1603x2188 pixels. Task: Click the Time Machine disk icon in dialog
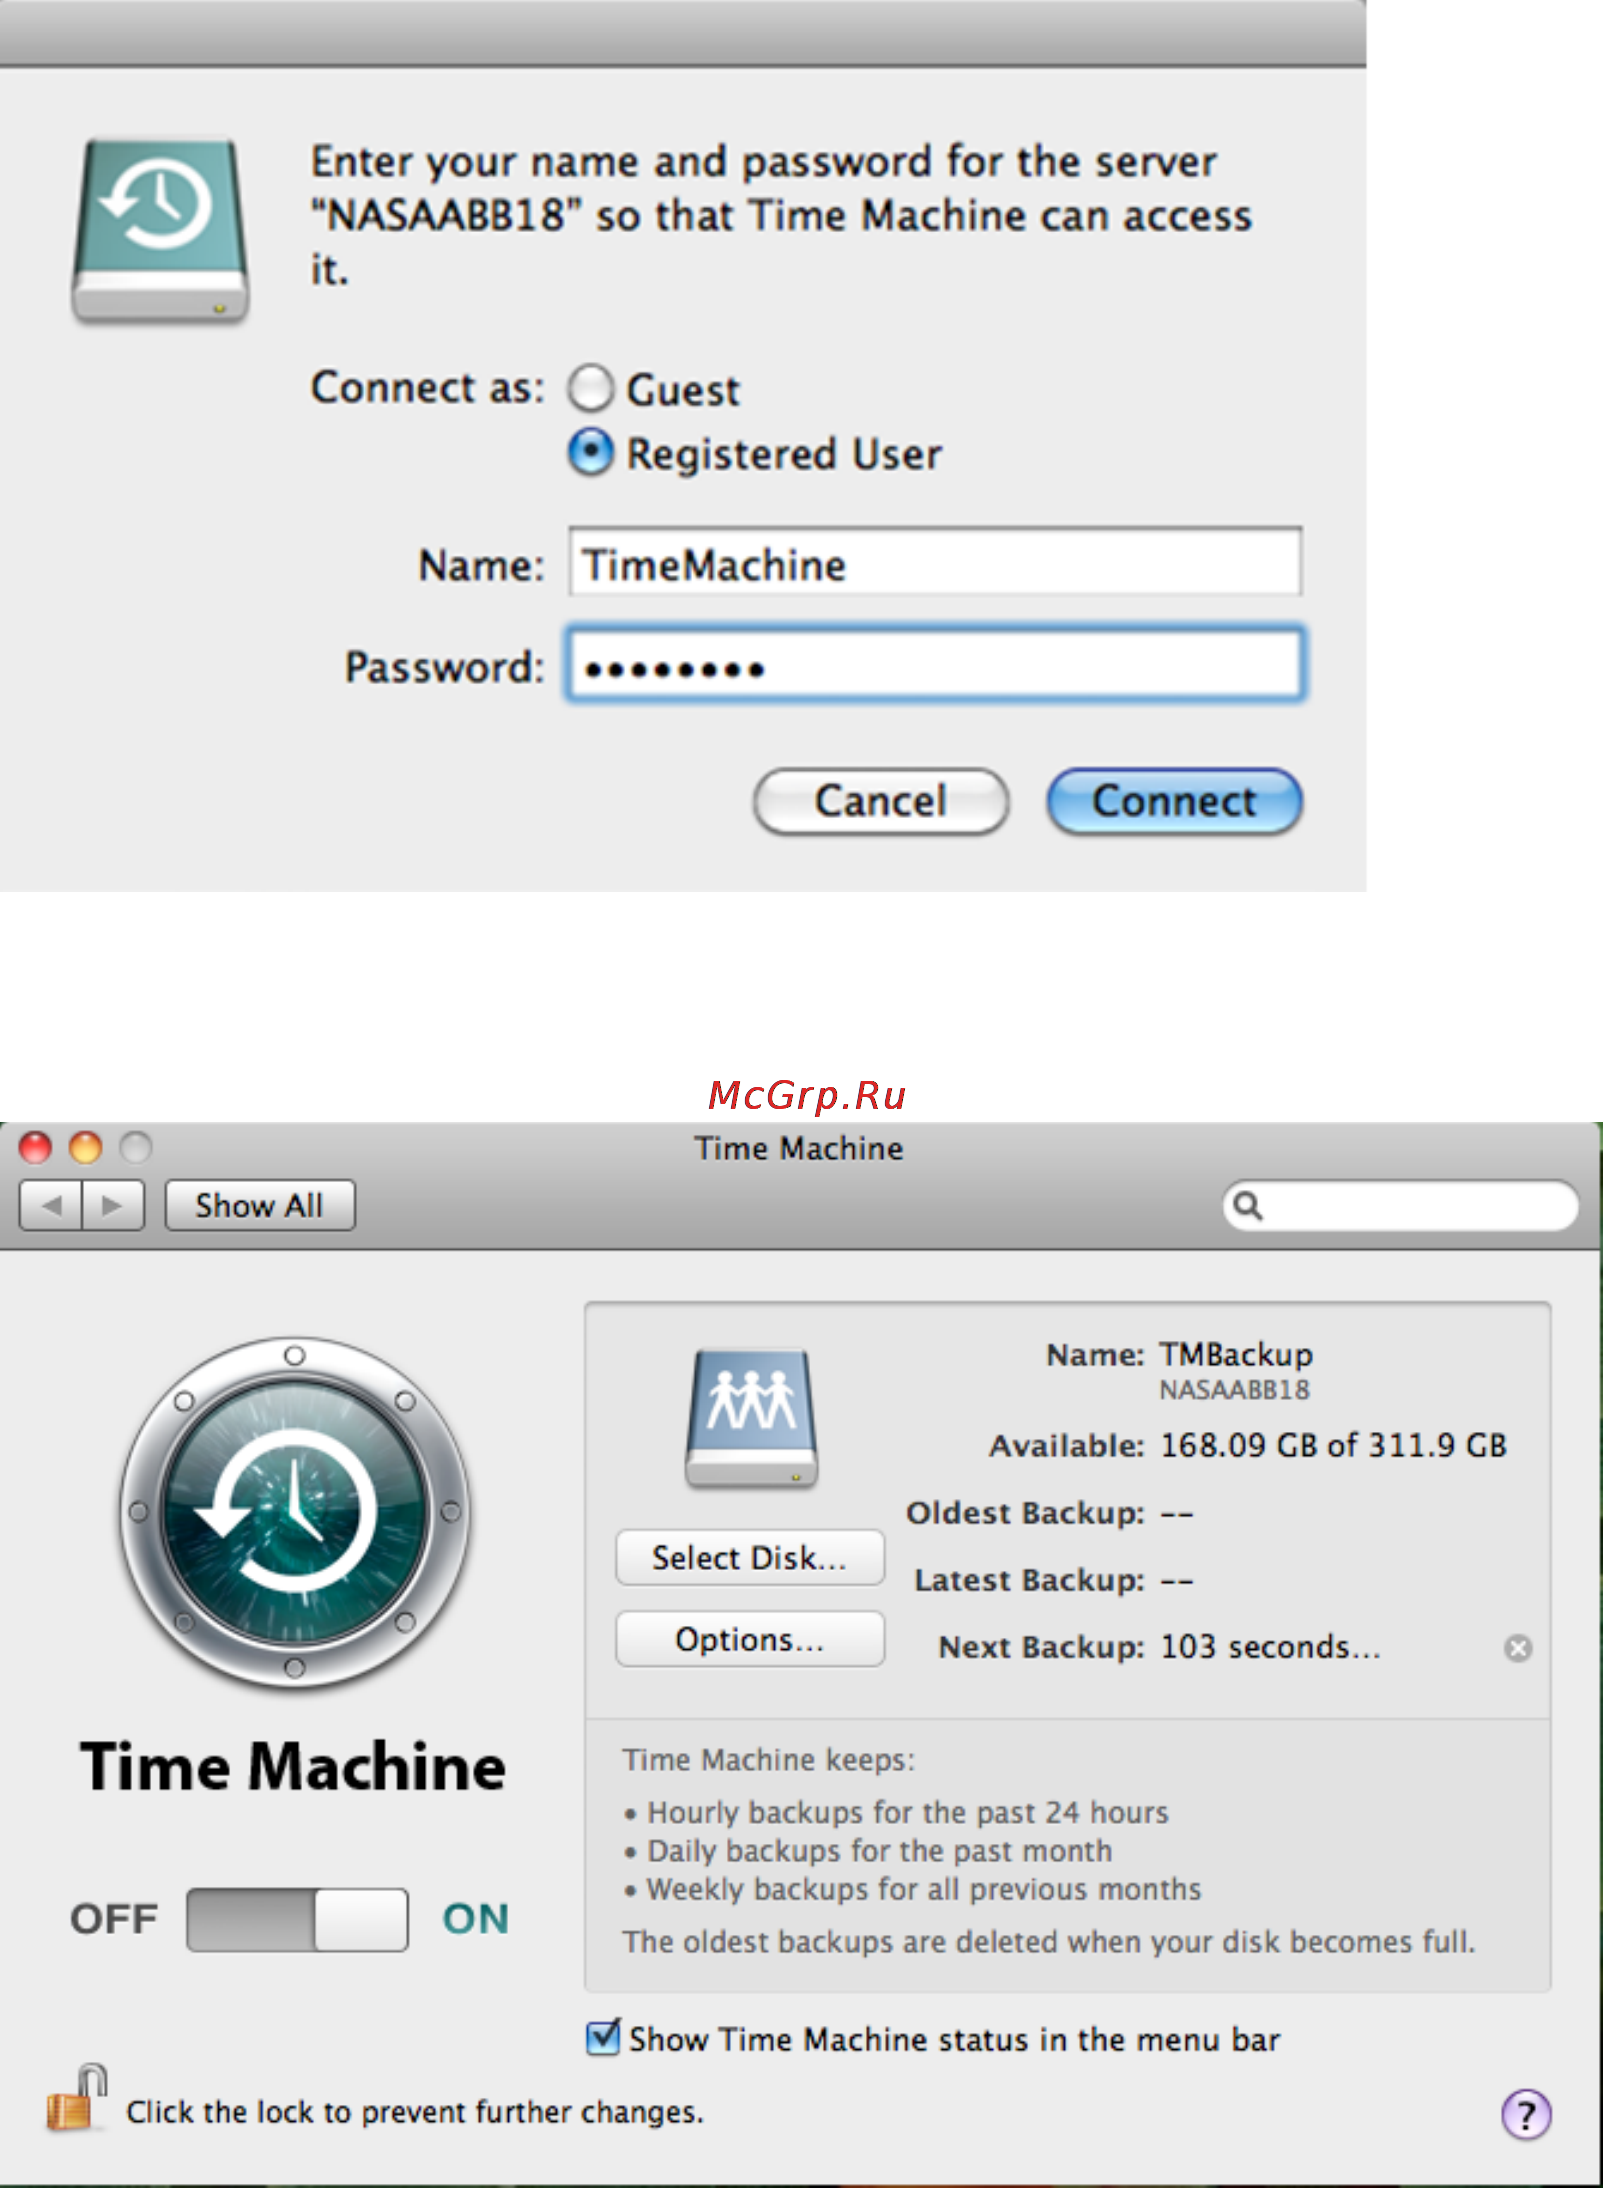pos(161,231)
